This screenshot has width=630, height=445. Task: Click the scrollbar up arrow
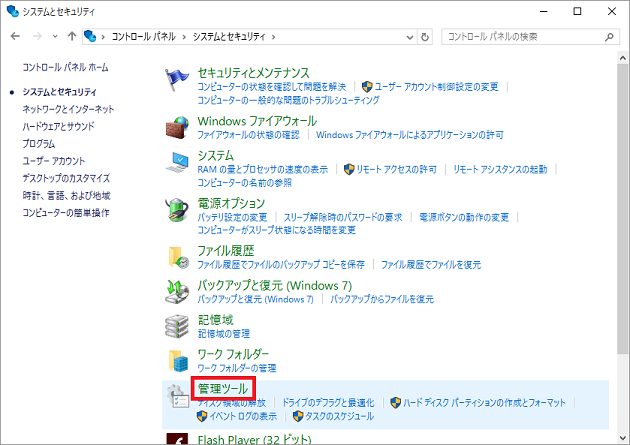click(x=622, y=58)
